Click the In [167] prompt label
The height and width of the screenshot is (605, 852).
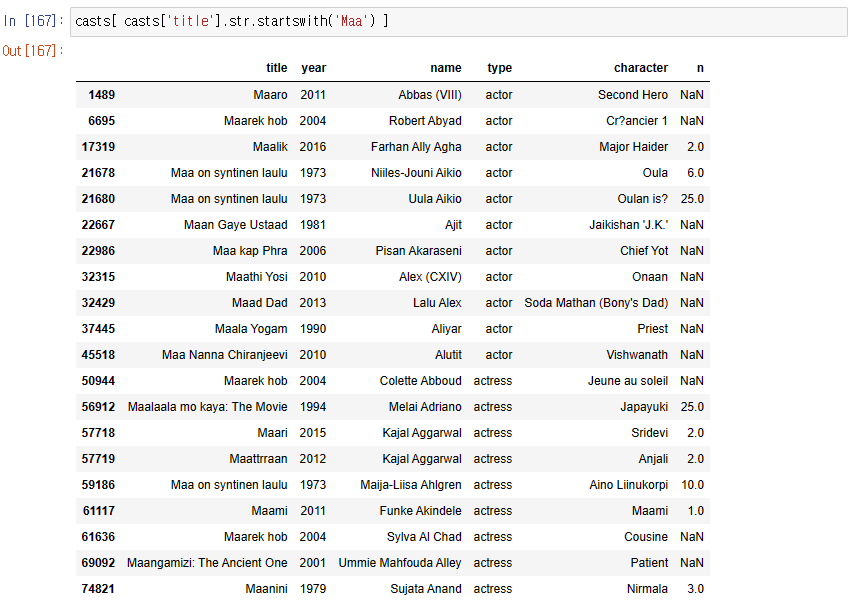(x=34, y=21)
